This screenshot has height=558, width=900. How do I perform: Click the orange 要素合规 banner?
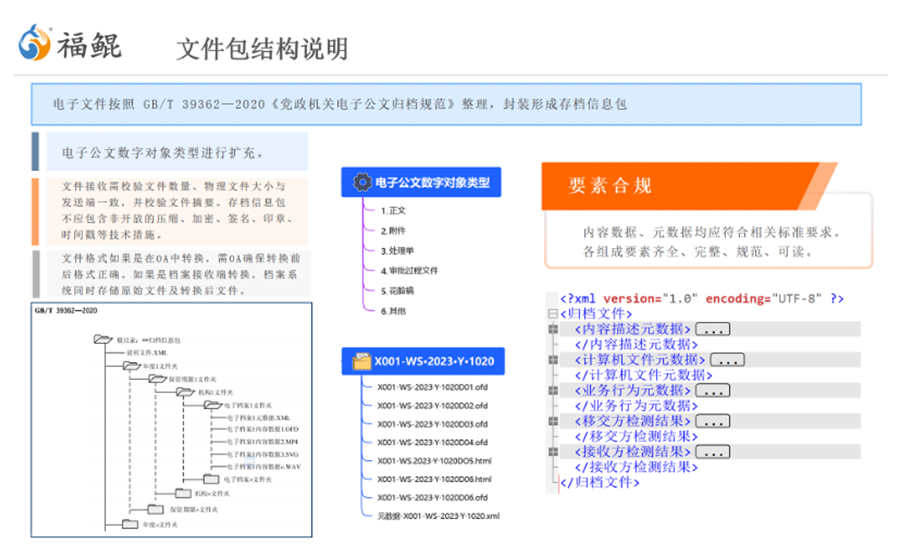pyautogui.click(x=700, y=185)
